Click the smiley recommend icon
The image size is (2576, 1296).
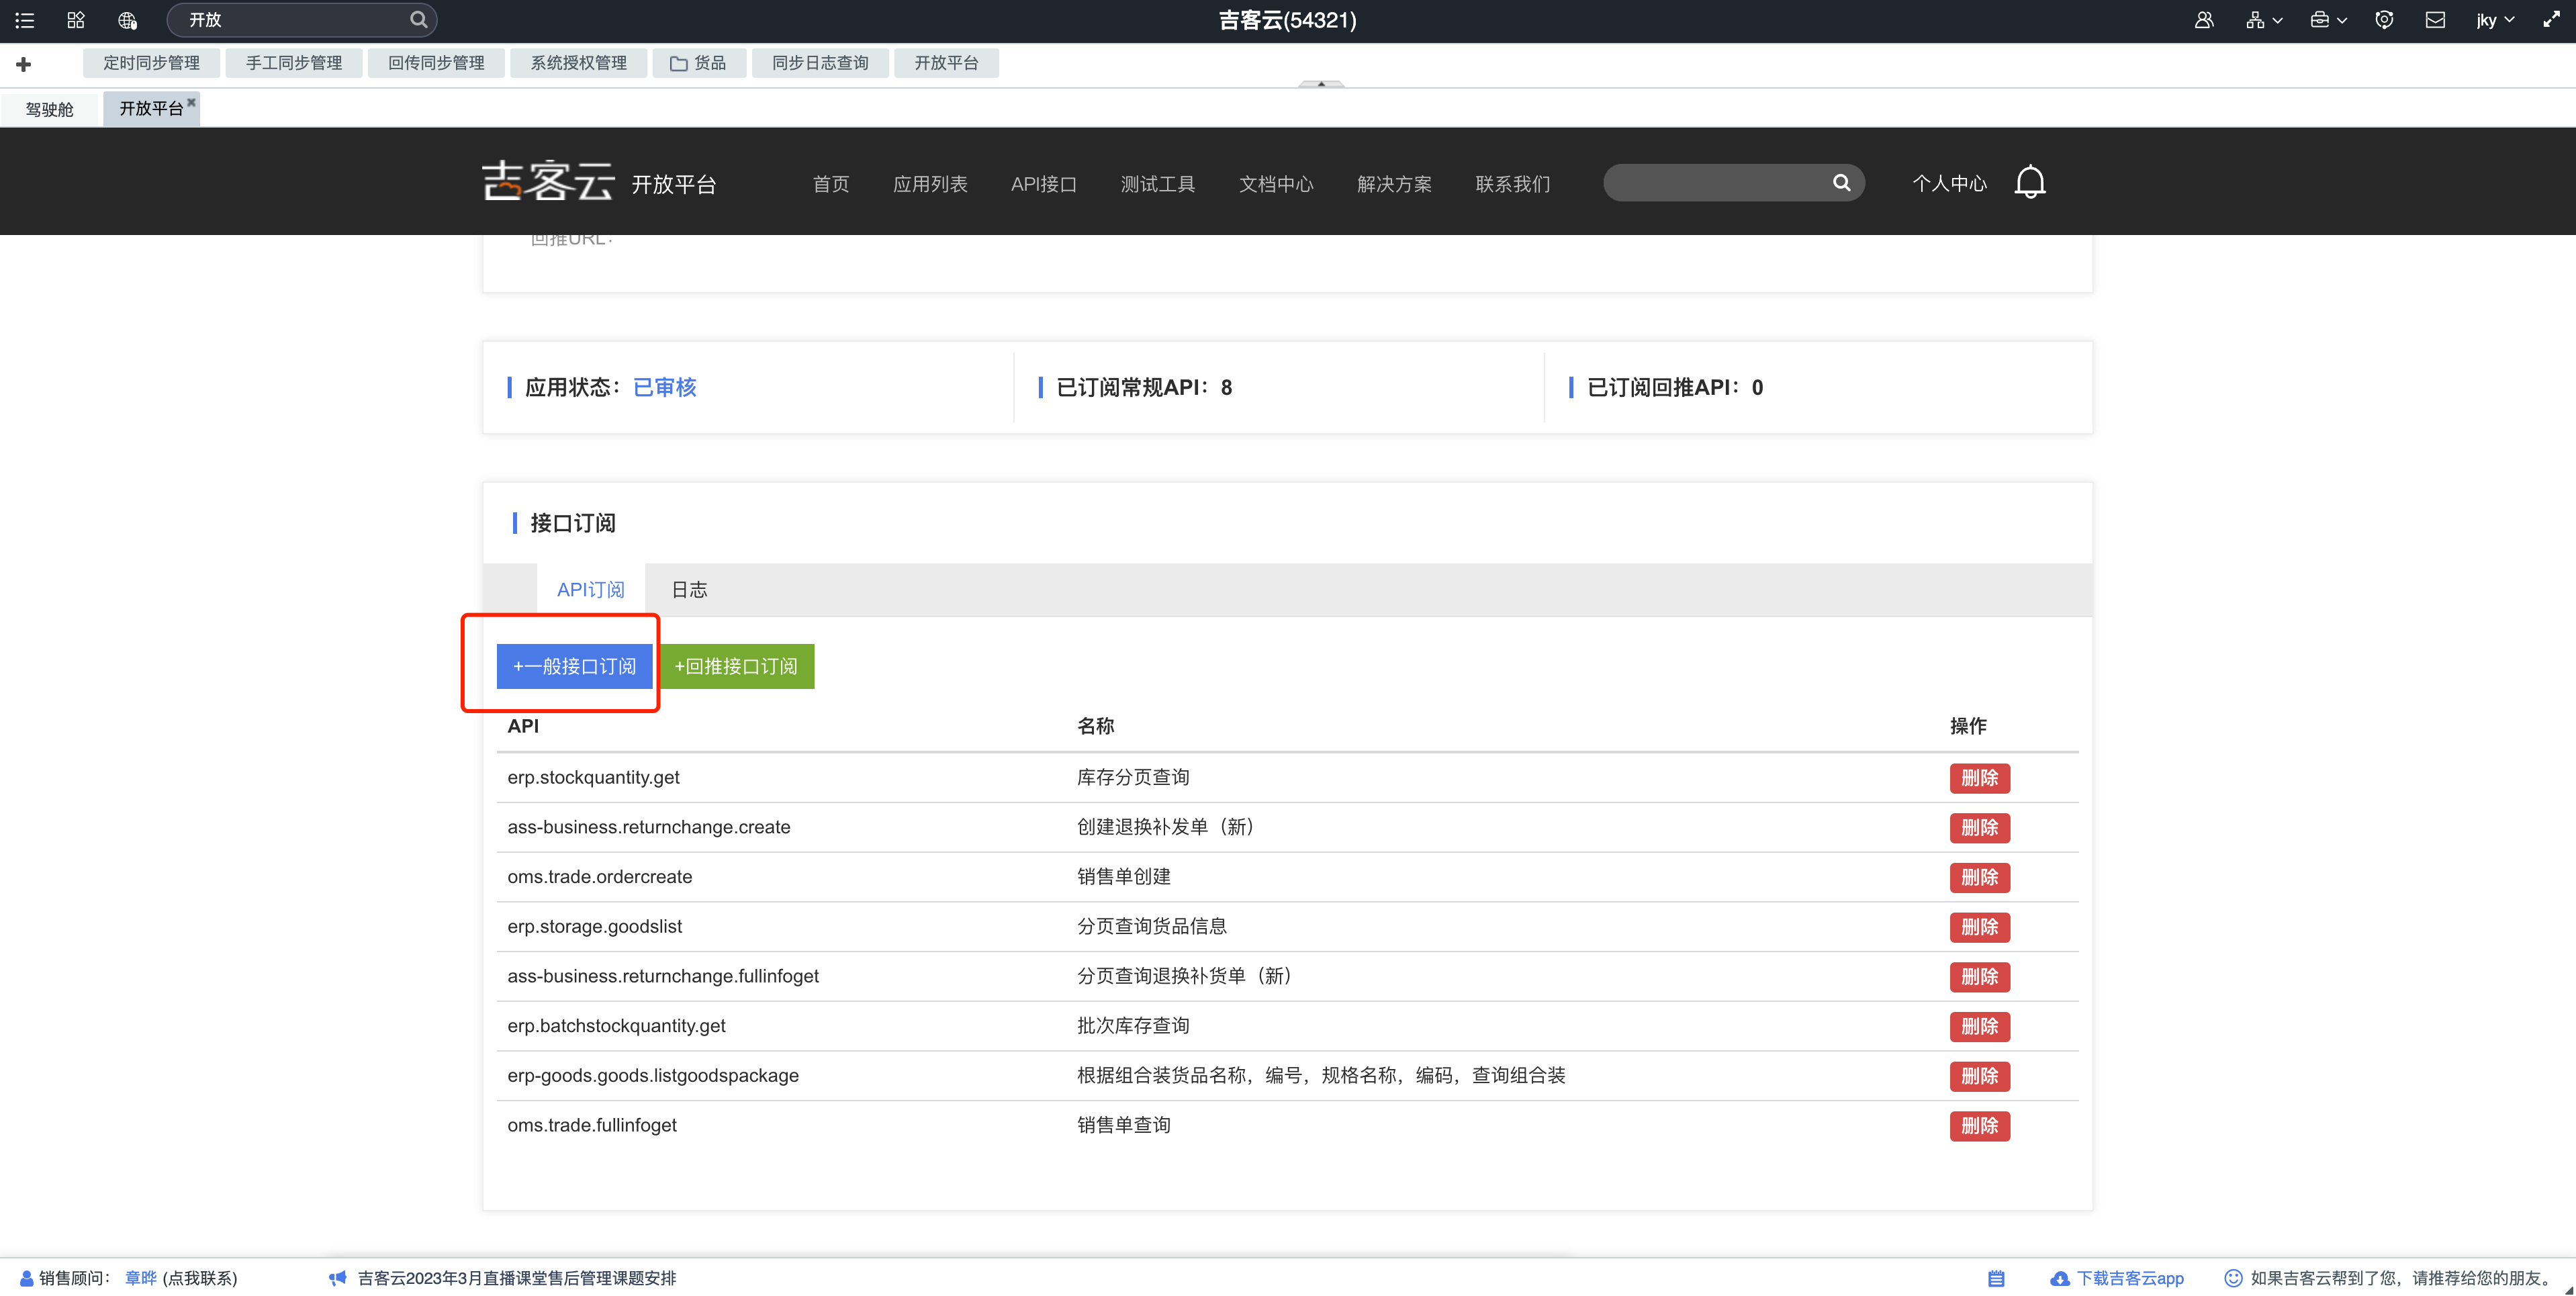pos(2232,1278)
